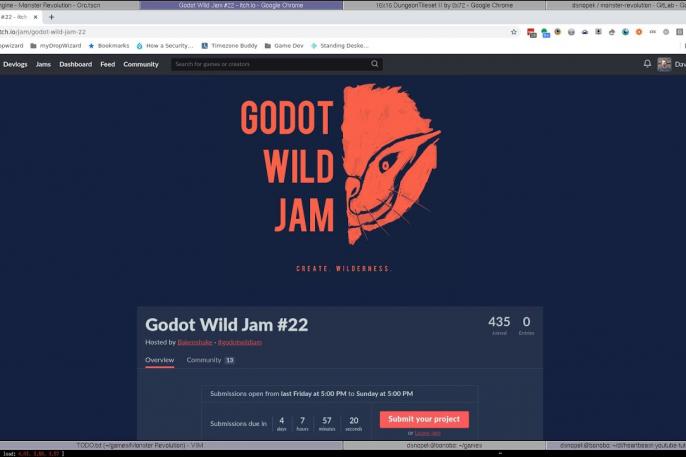Screen dimensions: 686x457
Task: Go to Jams in itch.io nav
Action: (43, 64)
